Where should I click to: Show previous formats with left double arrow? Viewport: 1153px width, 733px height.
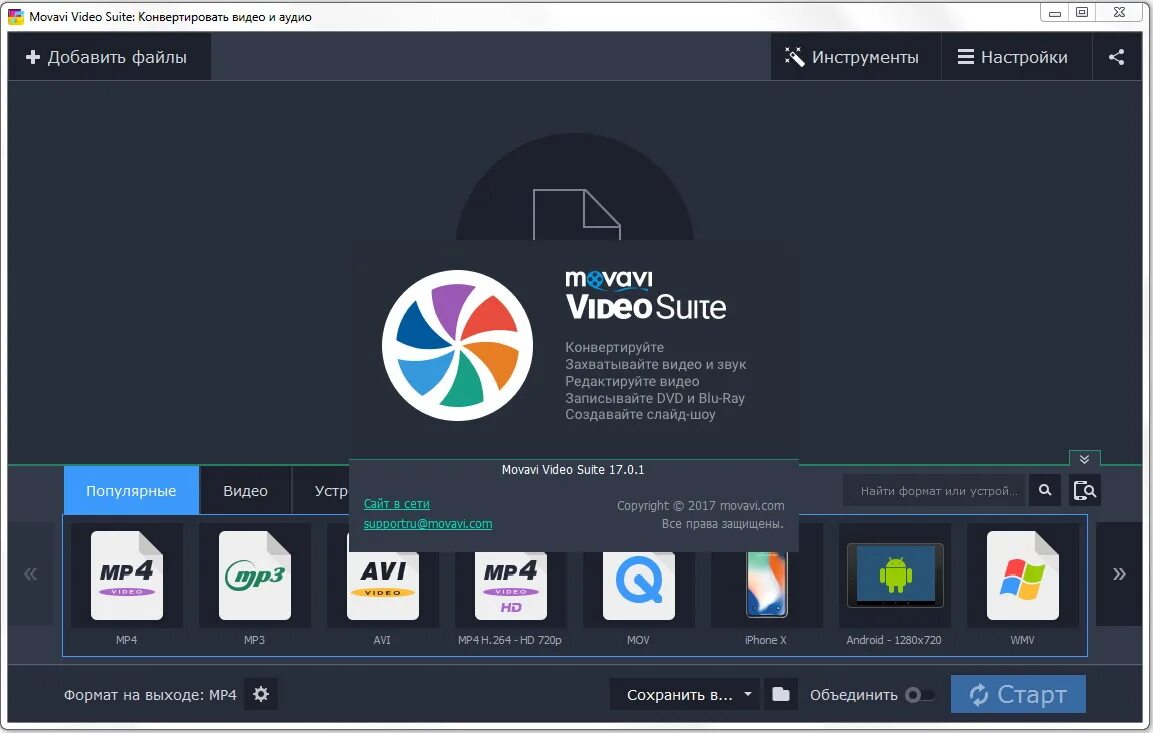(31, 574)
